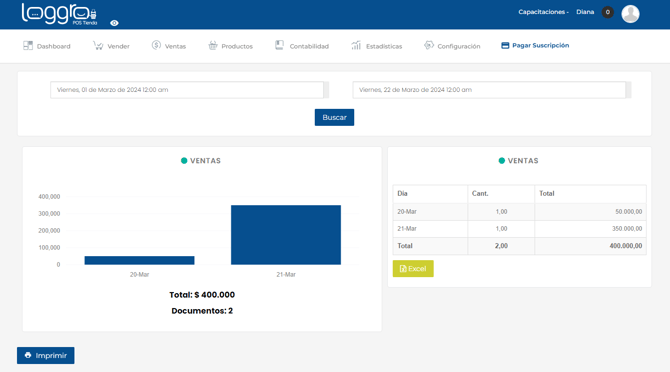Open the Ventas dollar coin icon
This screenshot has width=670, height=372.
(156, 45)
